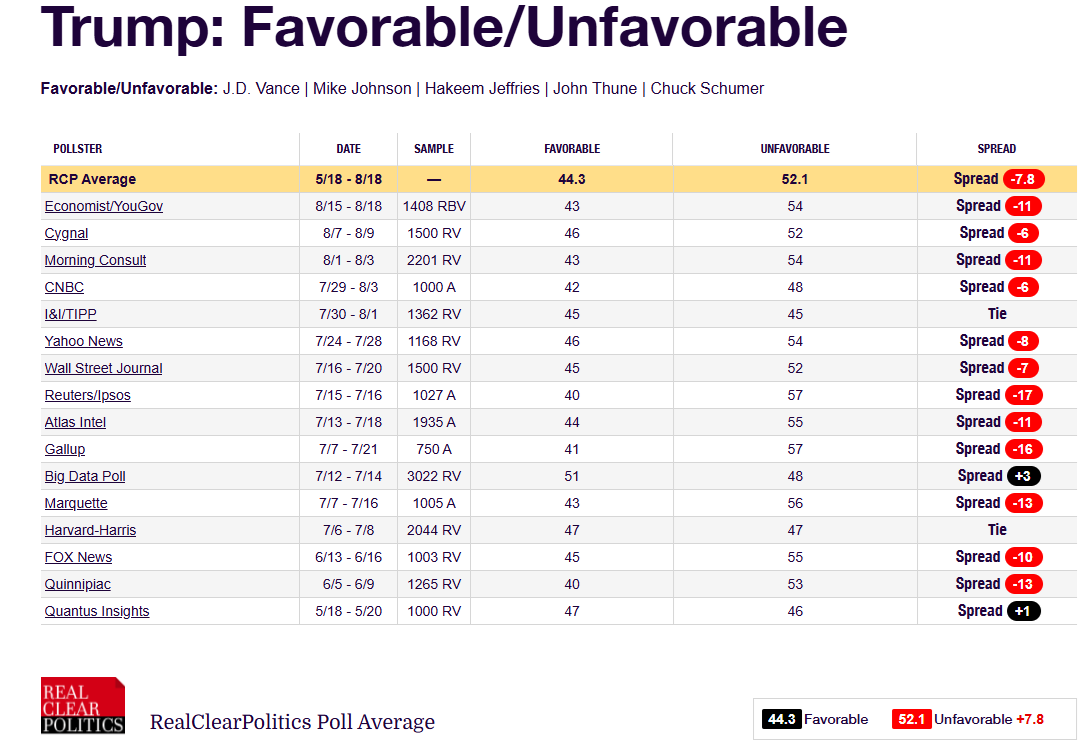Screen dimensions: 1091x755
Task: Click the Spread column header
Action: point(996,149)
